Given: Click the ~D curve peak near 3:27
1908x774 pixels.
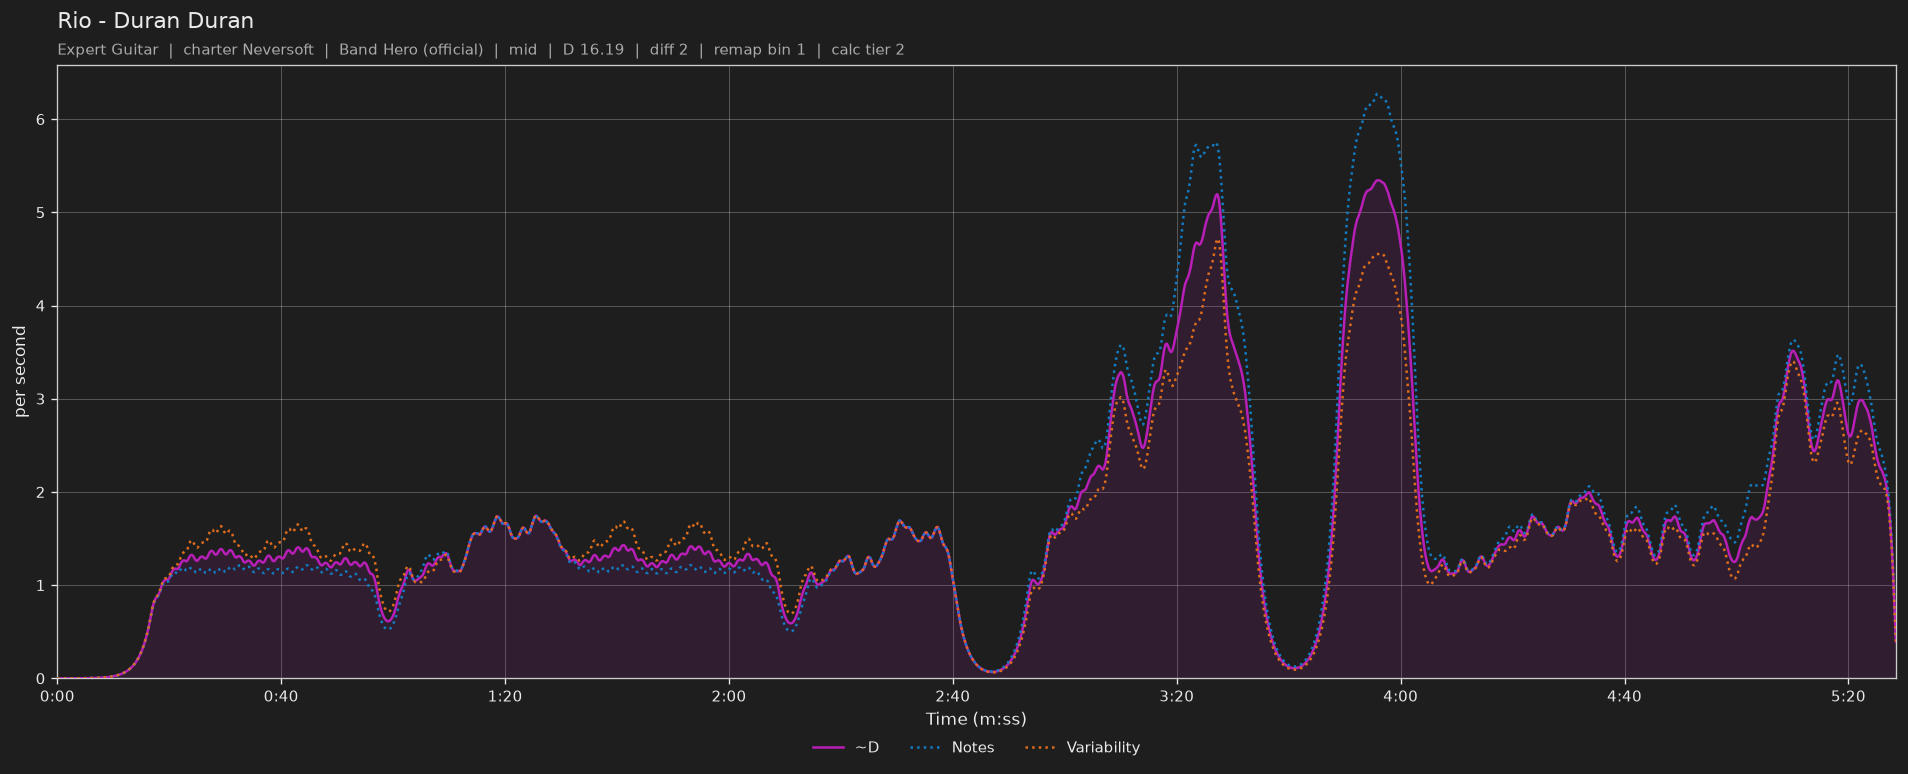Looking at the screenshot, I should tap(1217, 195).
